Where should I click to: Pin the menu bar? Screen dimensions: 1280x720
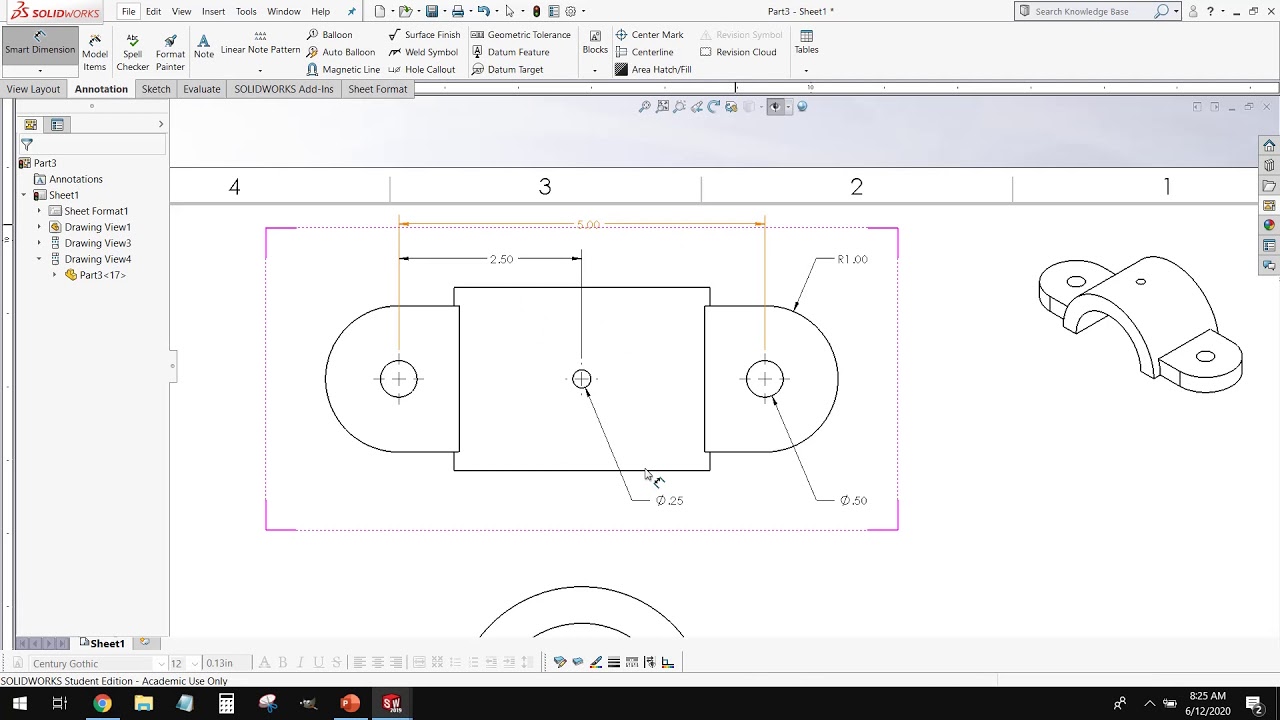click(x=351, y=12)
